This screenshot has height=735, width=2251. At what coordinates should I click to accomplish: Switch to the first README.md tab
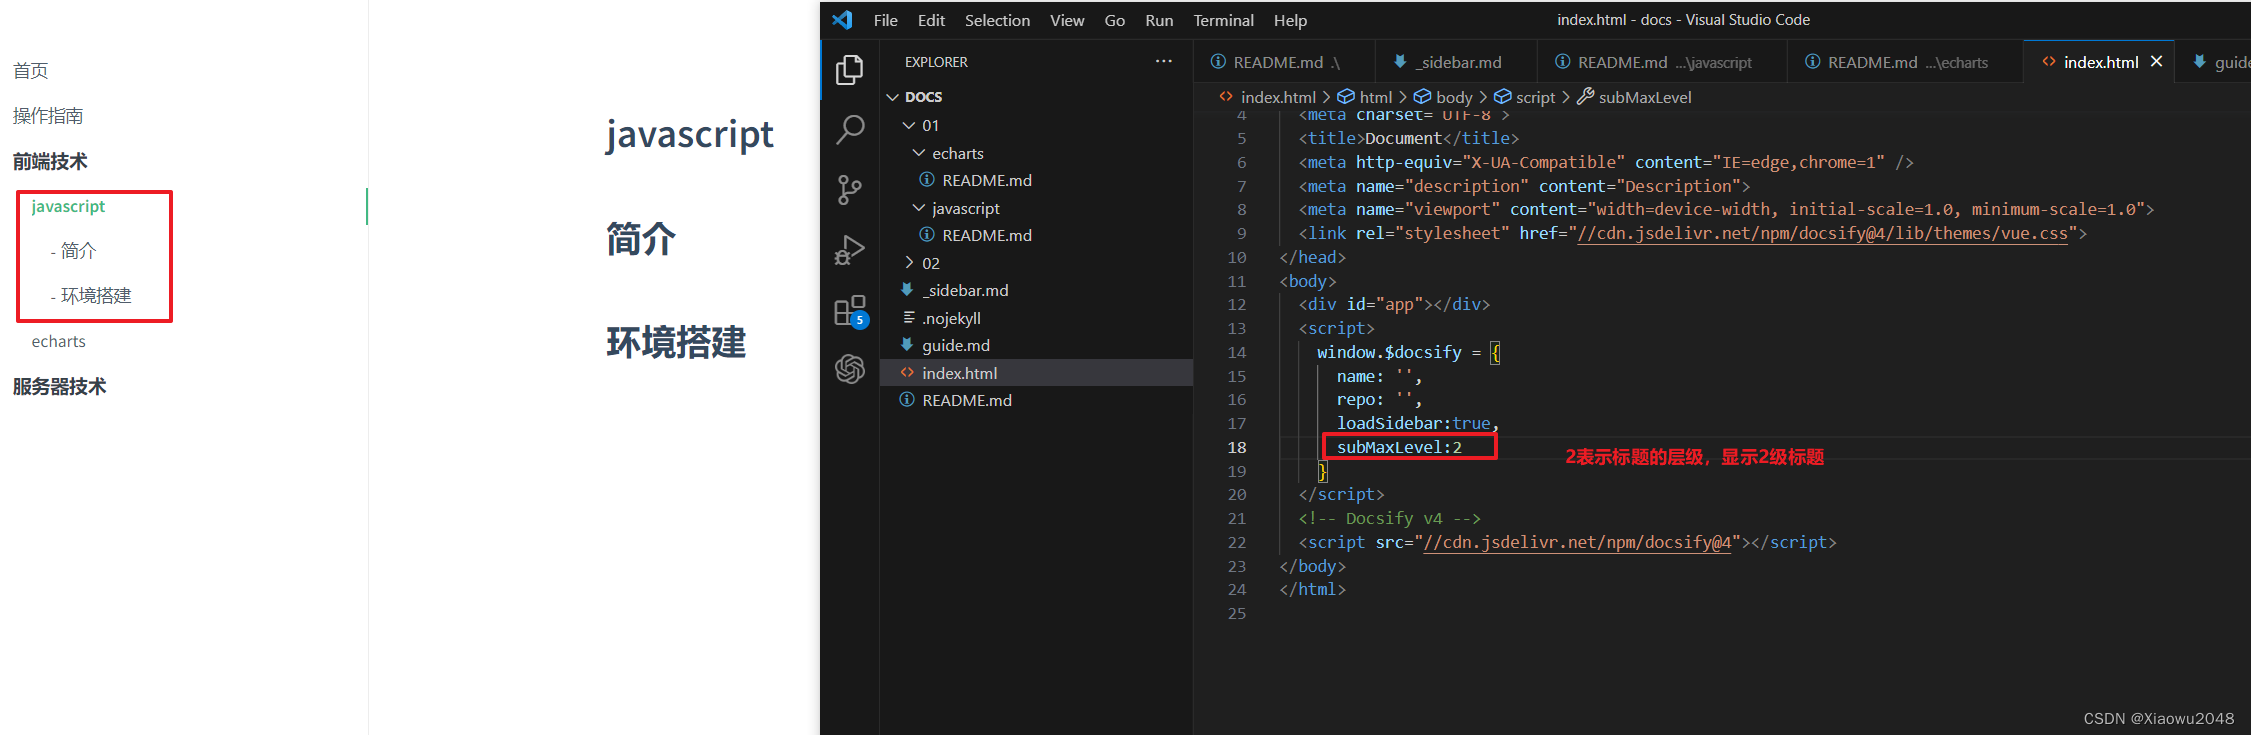1284,62
